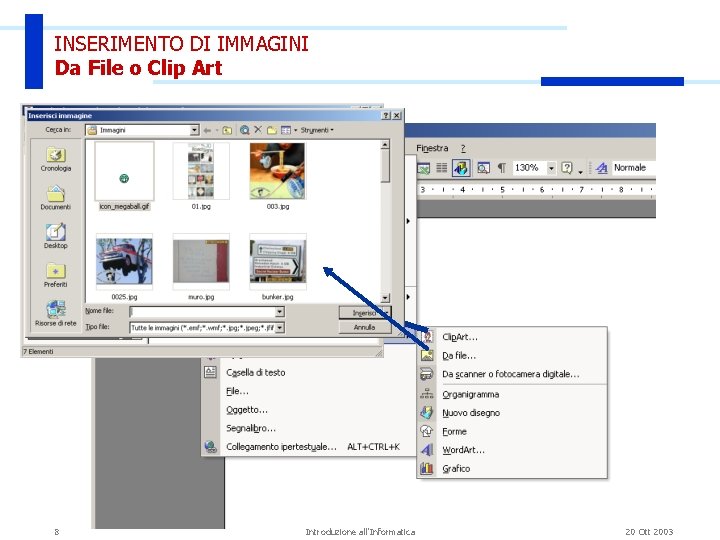Select Collegamento ipertestuale... menu entry
This screenshot has width=720, height=540.
point(308,446)
